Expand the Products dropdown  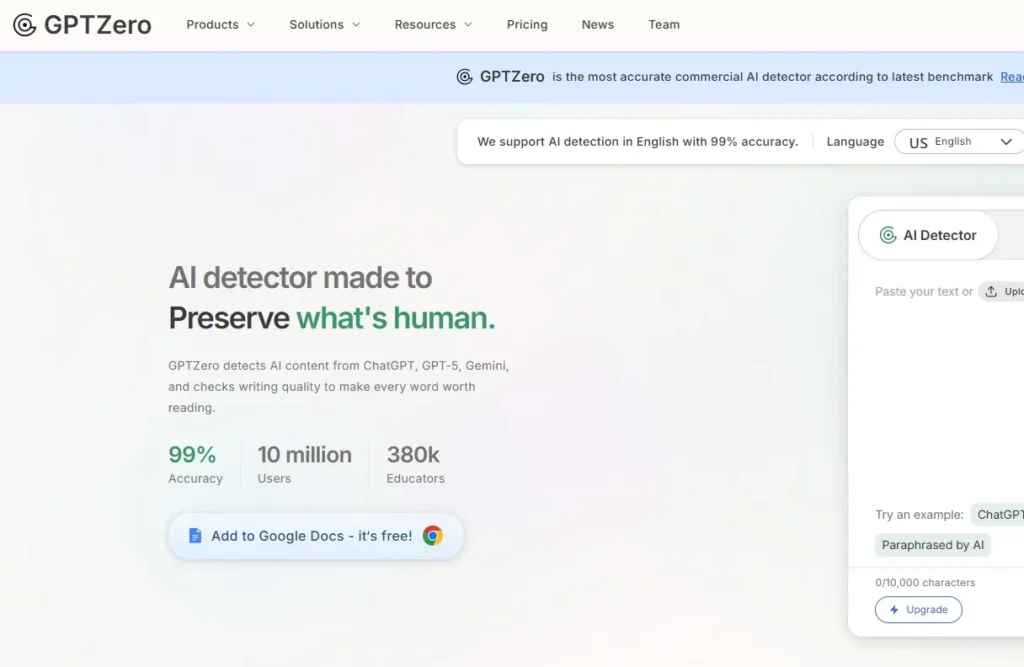pyautogui.click(x=219, y=24)
